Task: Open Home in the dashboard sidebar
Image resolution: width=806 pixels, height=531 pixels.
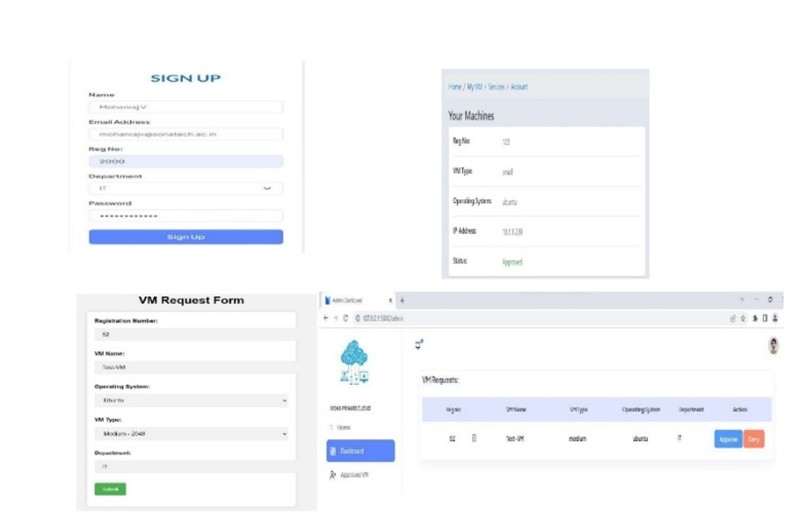Action: click(340, 428)
